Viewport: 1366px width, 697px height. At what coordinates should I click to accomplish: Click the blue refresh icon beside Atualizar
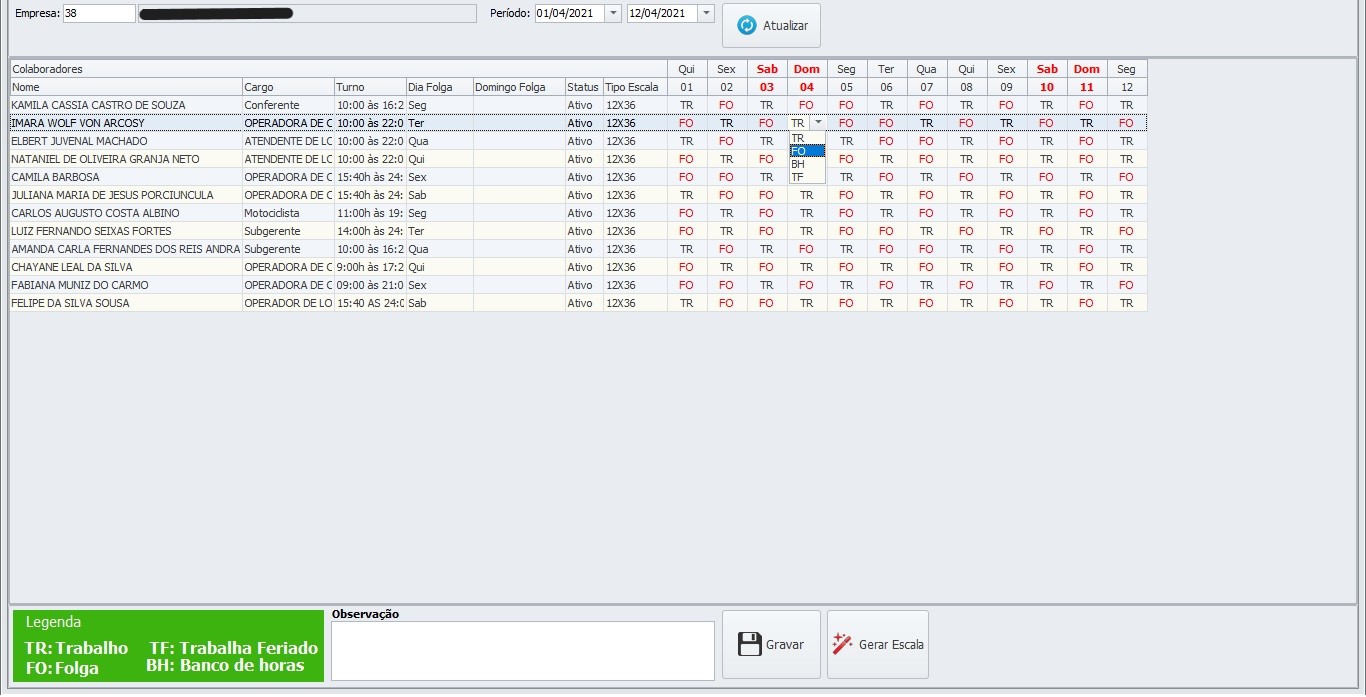point(746,26)
